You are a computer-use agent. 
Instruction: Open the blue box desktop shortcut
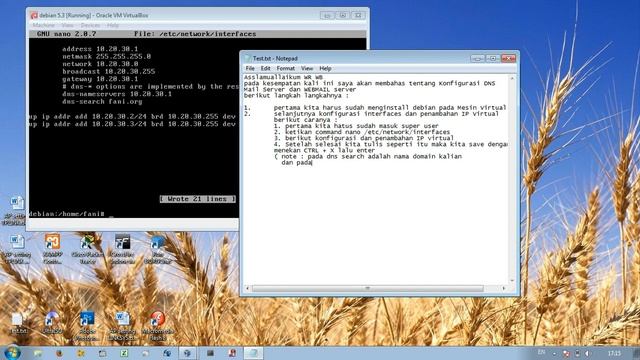click(x=158, y=249)
